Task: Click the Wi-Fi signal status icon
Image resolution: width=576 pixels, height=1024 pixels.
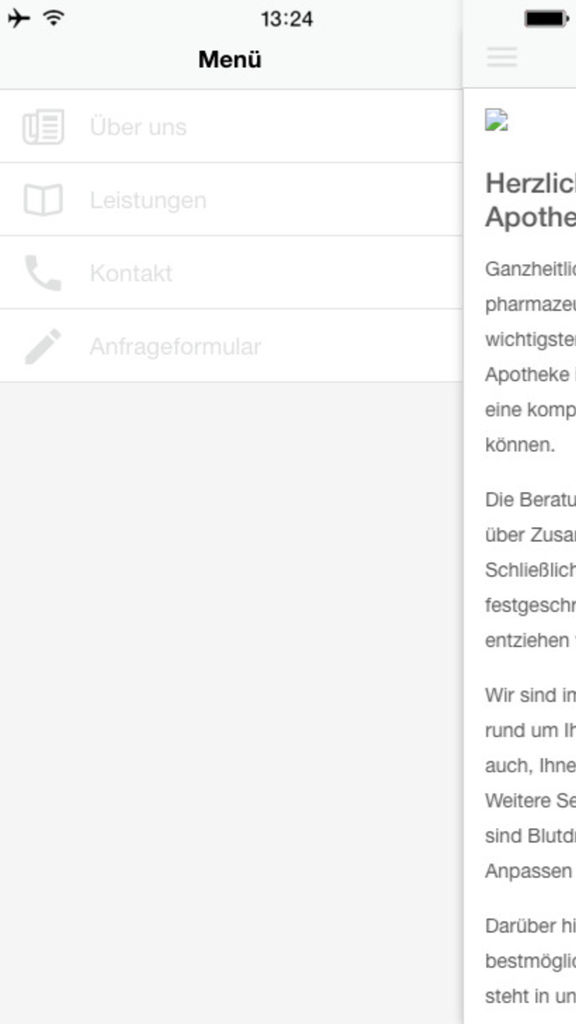Action: tap(53, 18)
